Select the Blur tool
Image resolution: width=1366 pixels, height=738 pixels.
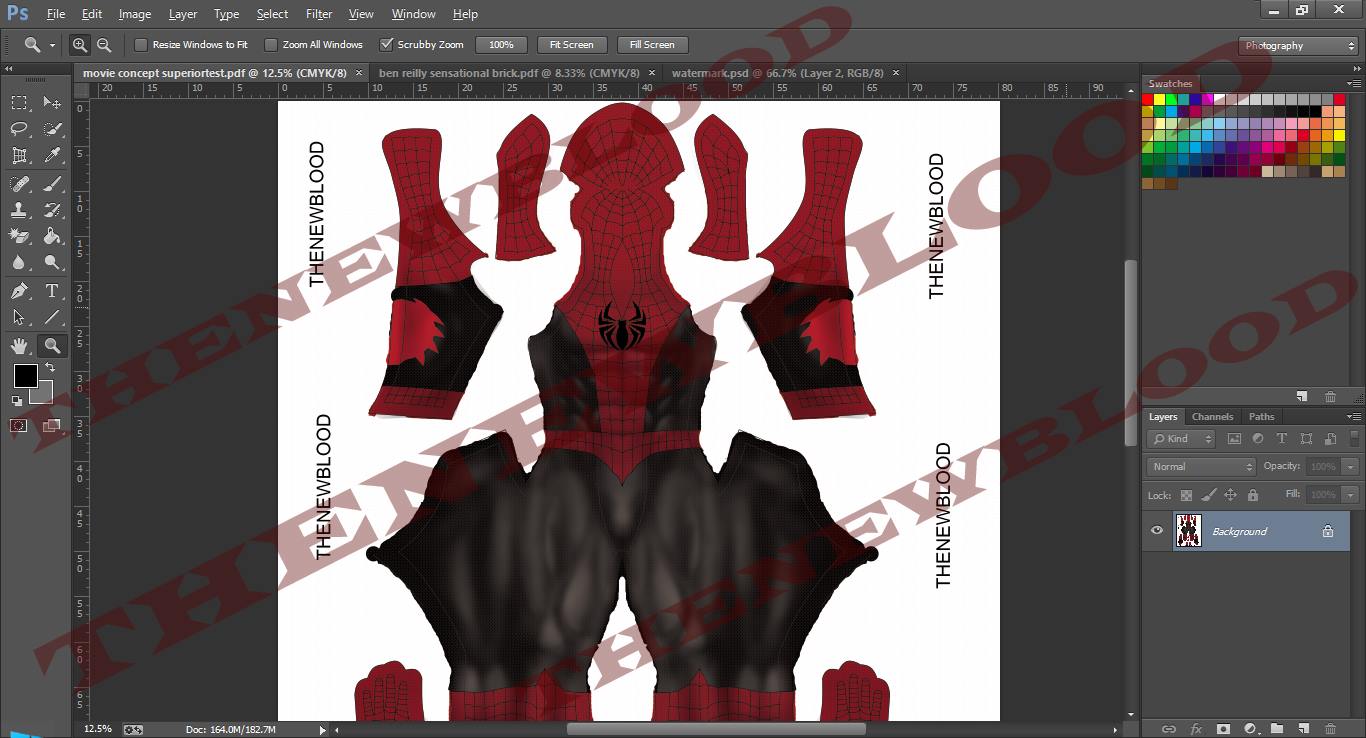[x=19, y=263]
